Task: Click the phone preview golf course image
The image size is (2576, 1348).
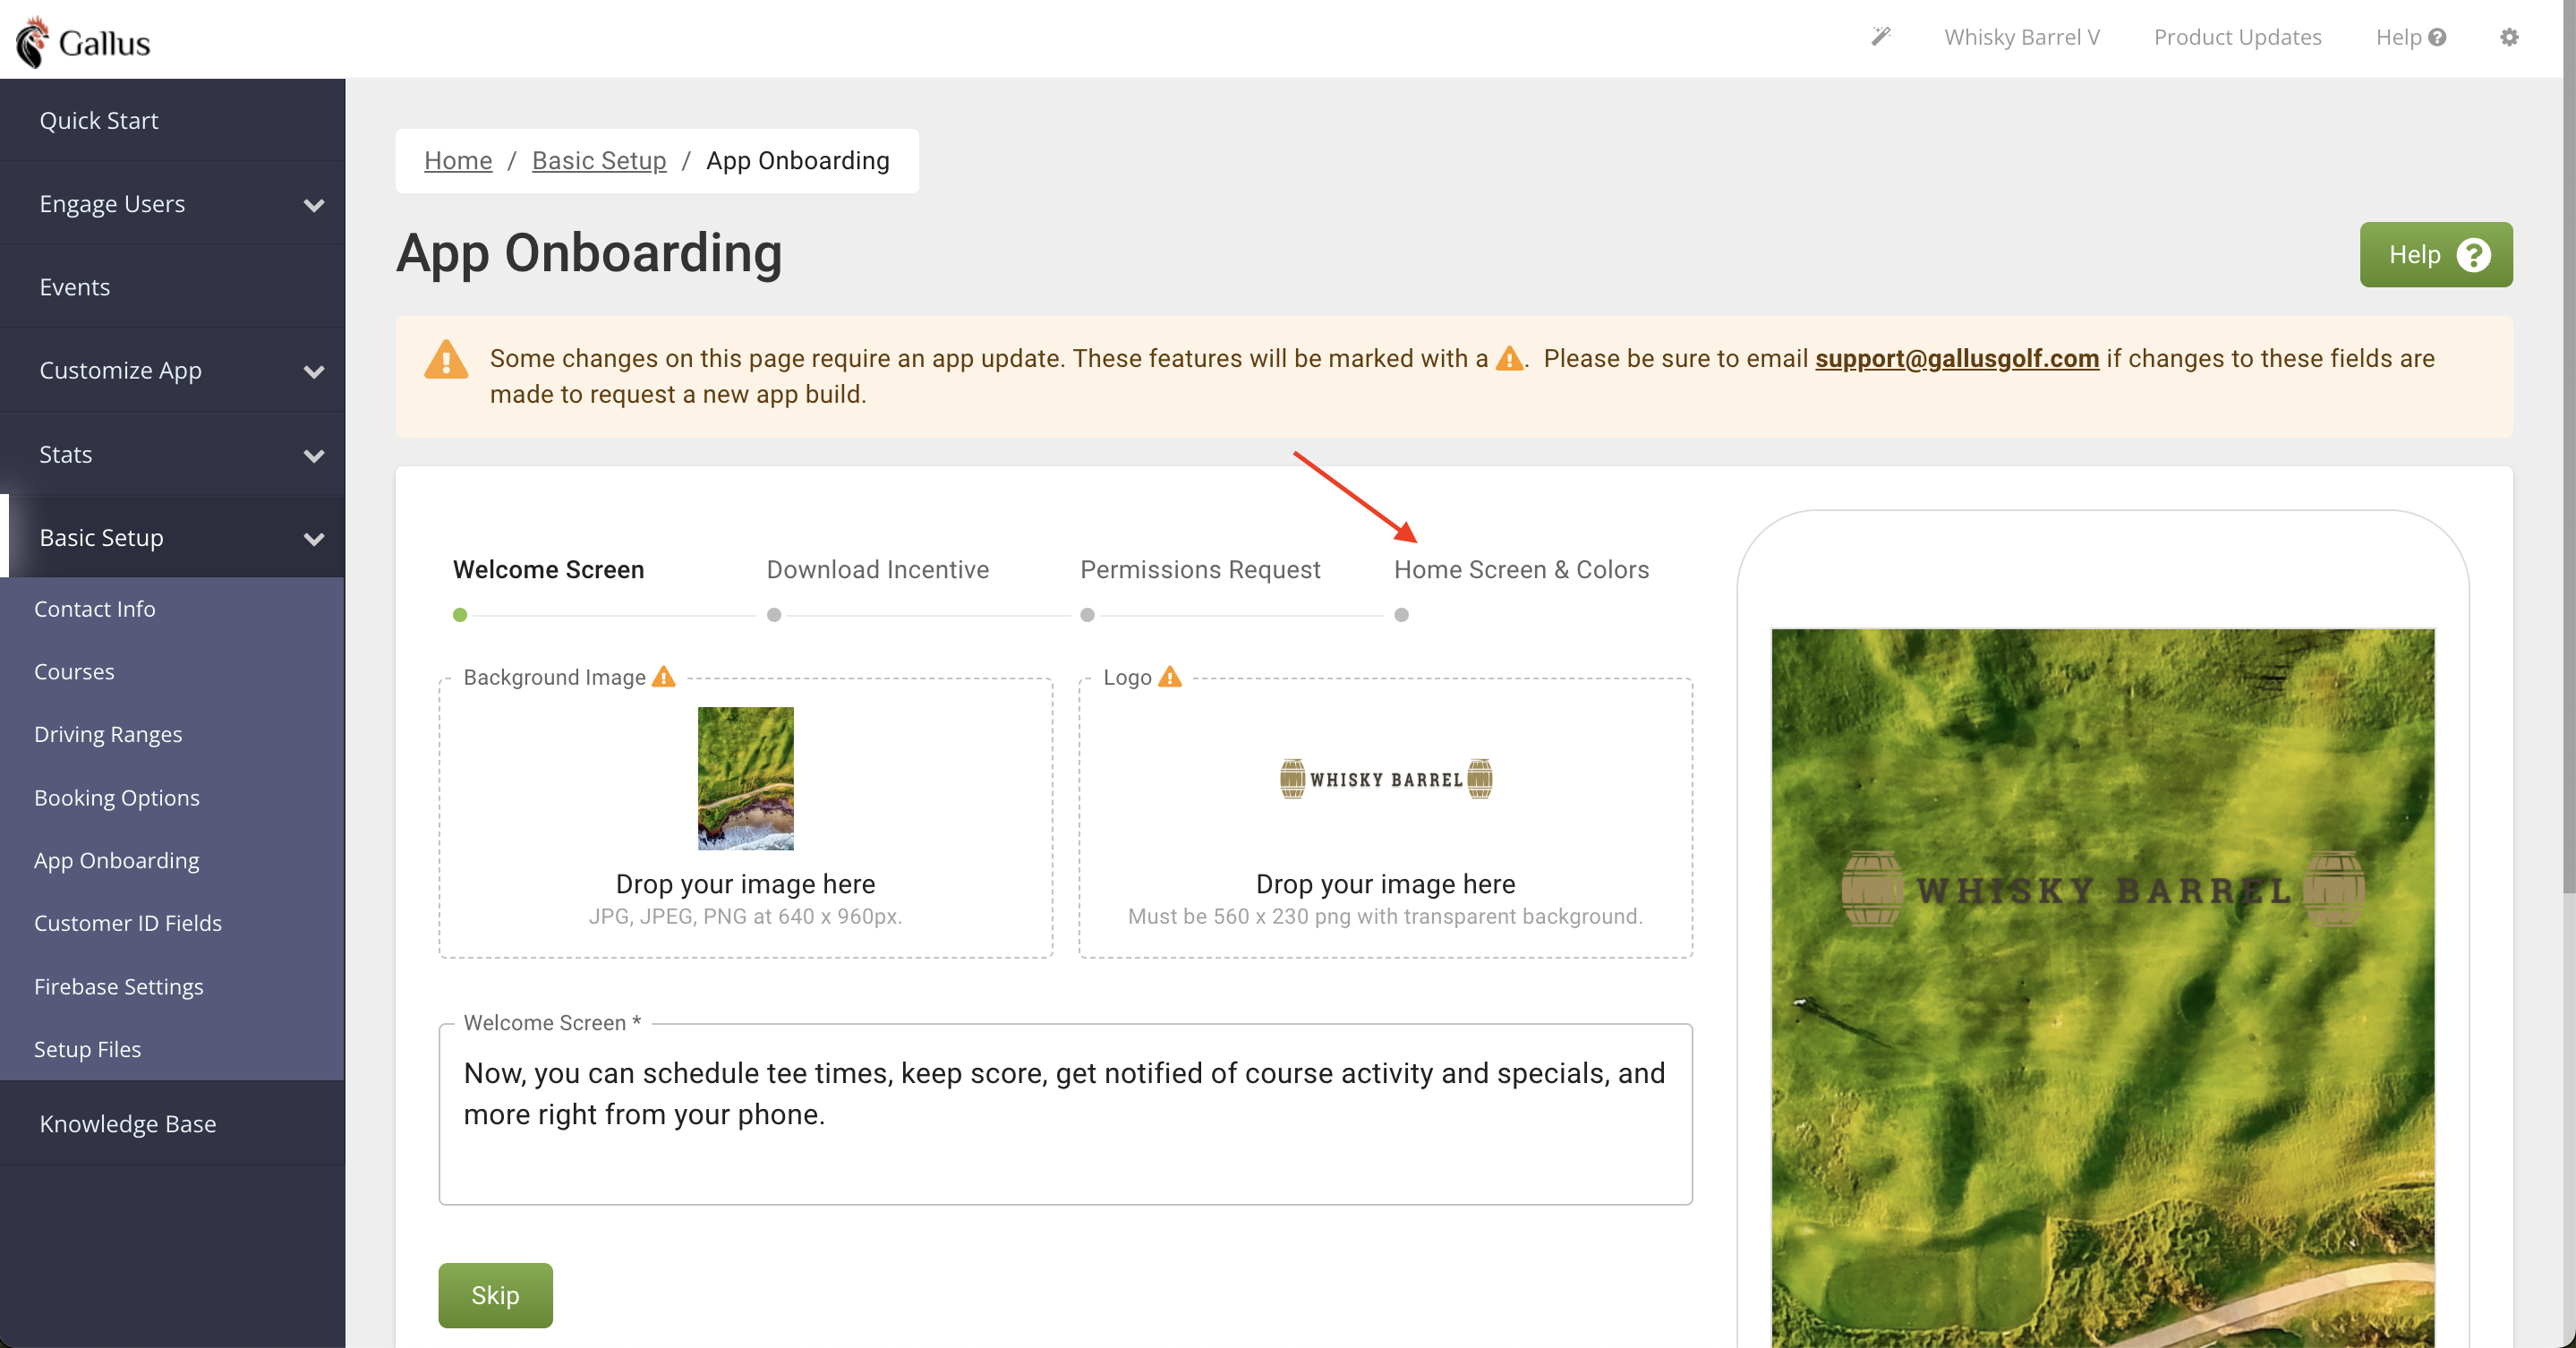Action: 2103,988
